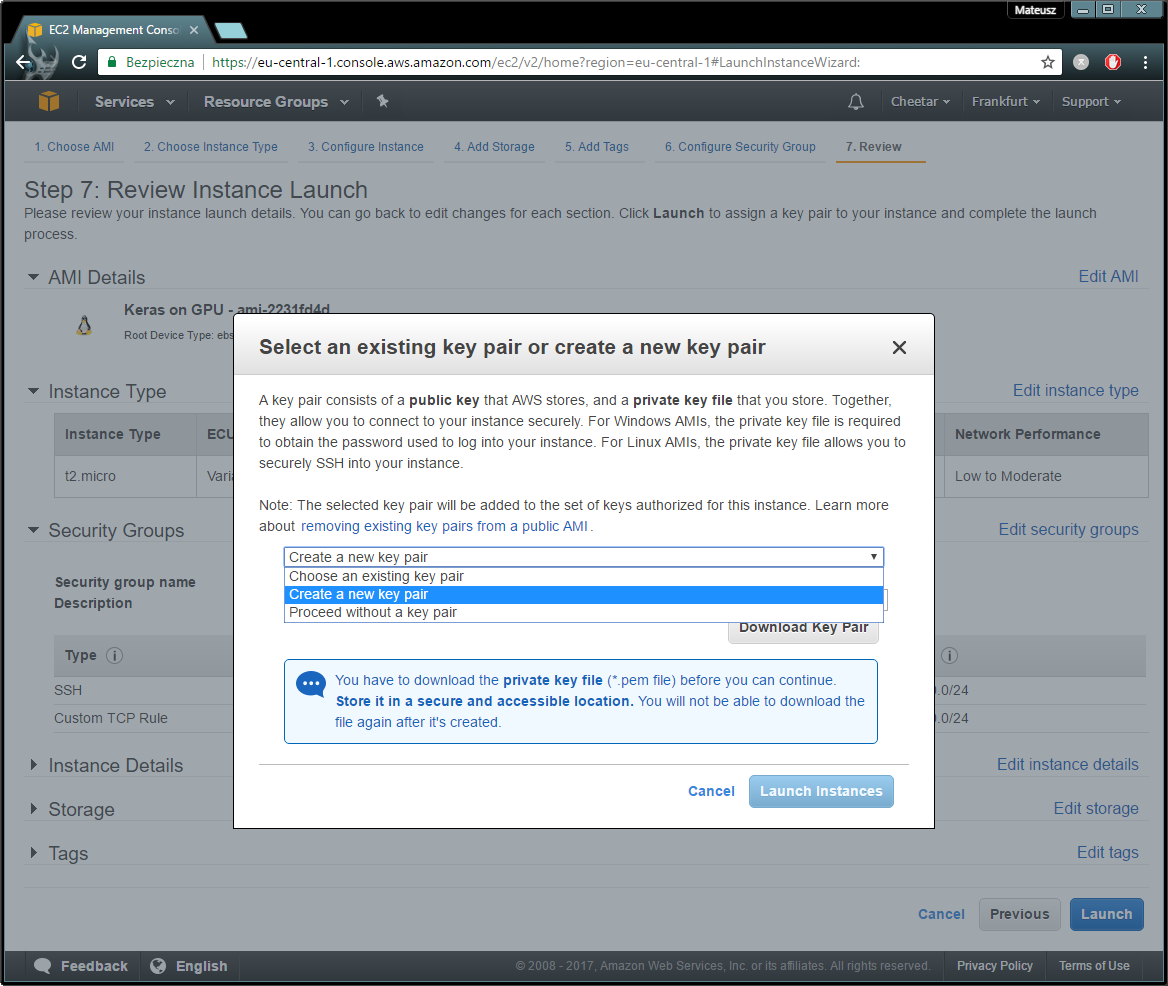Close the key pair dialog with X

pyautogui.click(x=899, y=348)
